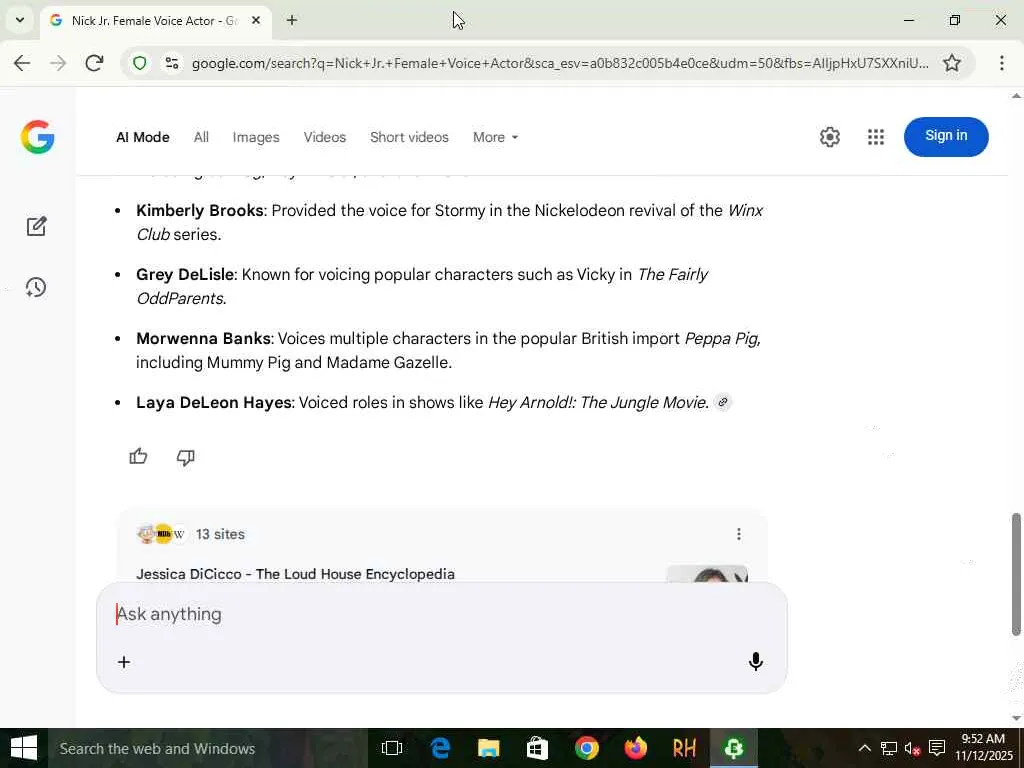This screenshot has width=1024, height=768.
Task: Open the Action Center notifications icon
Action: click(936, 748)
